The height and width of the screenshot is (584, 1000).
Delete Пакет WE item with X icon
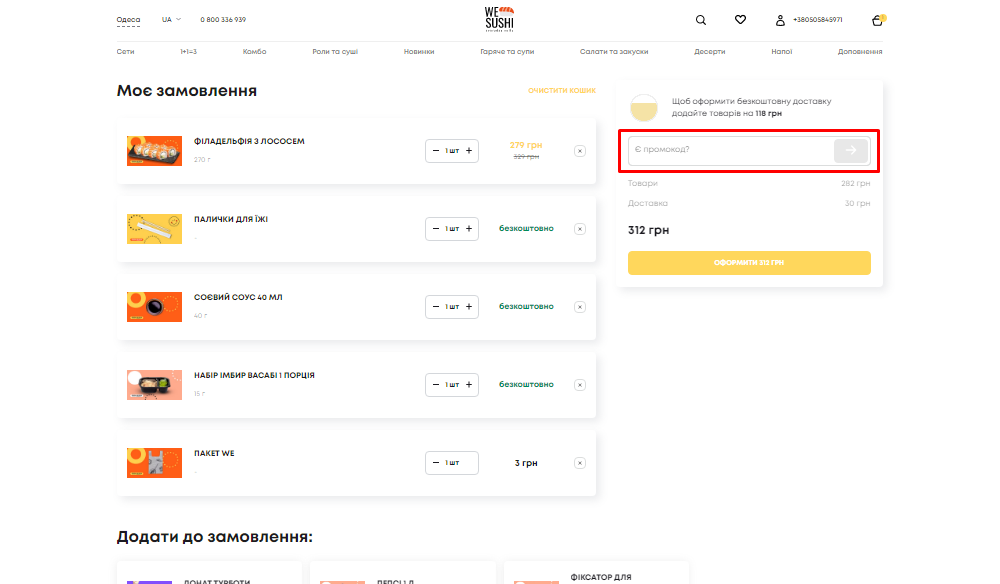580,463
